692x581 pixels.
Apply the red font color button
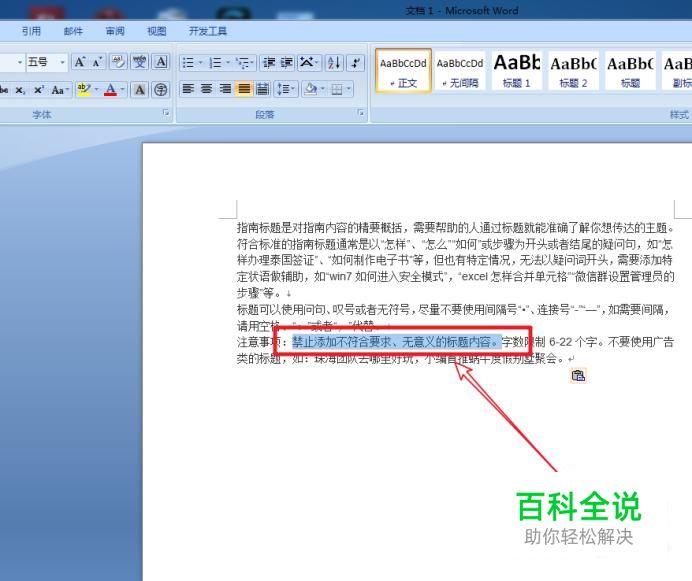point(110,90)
